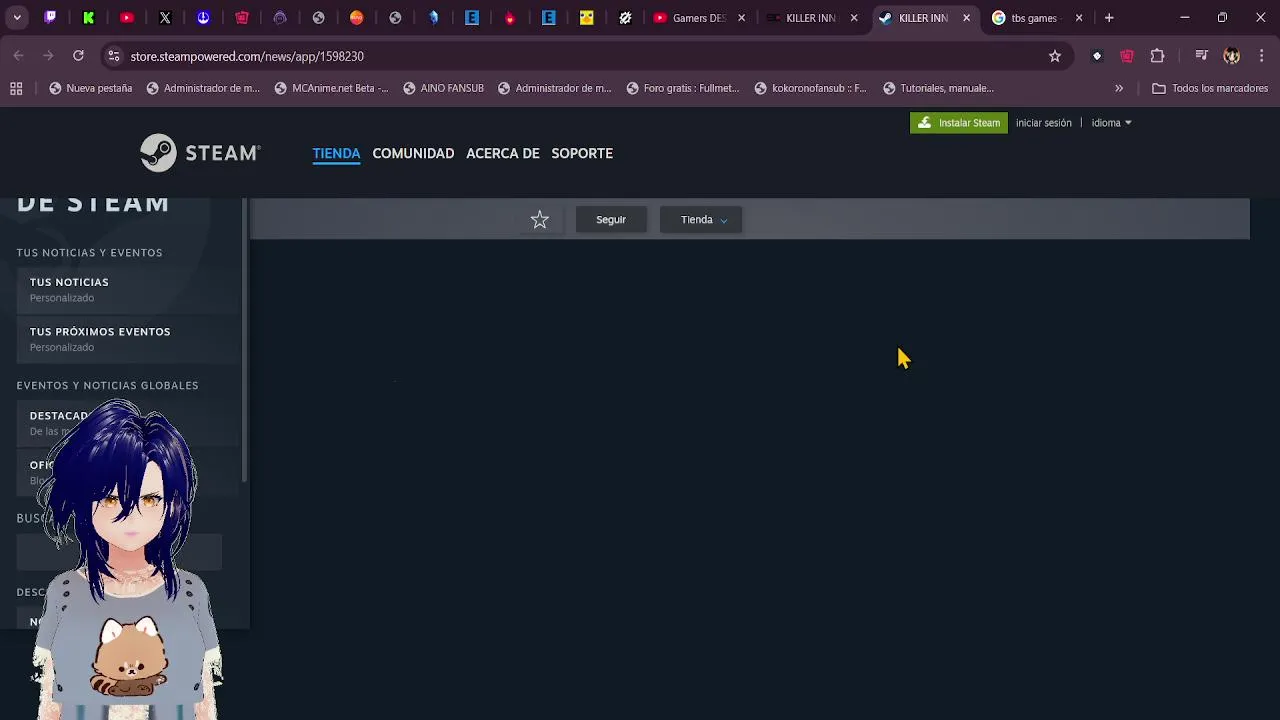Open kokoronofansub bookmark
The image size is (1280, 720).
811,88
